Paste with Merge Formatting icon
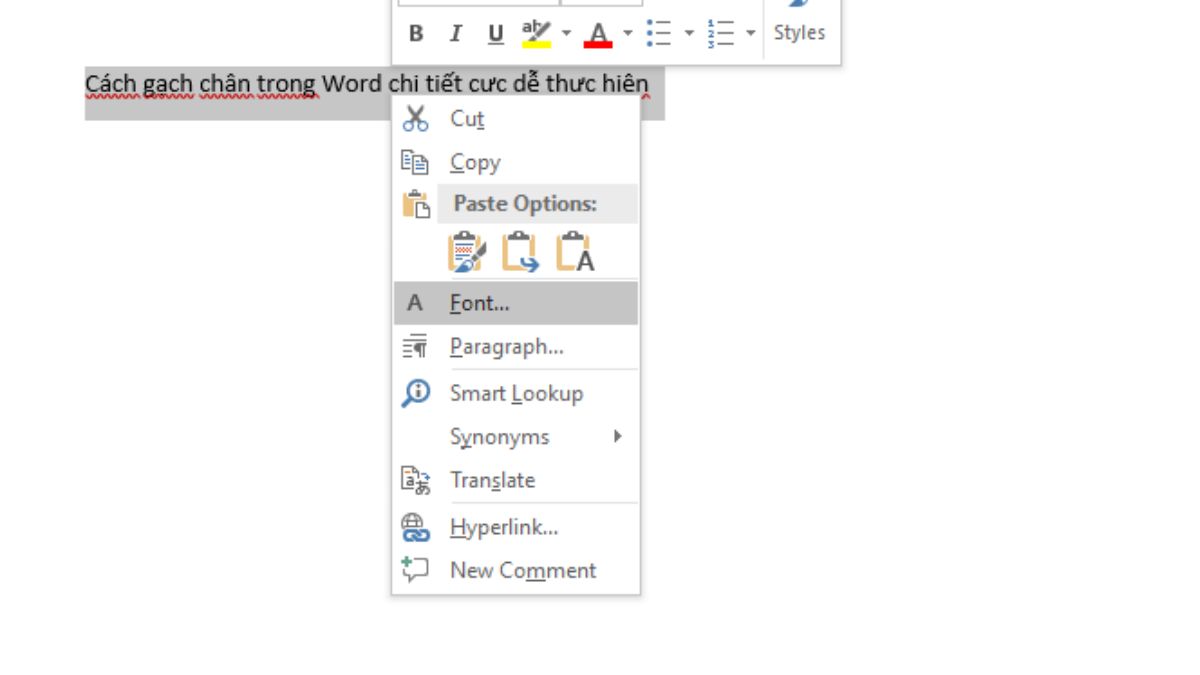The width and height of the screenshot is (1200, 675). tap(520, 252)
